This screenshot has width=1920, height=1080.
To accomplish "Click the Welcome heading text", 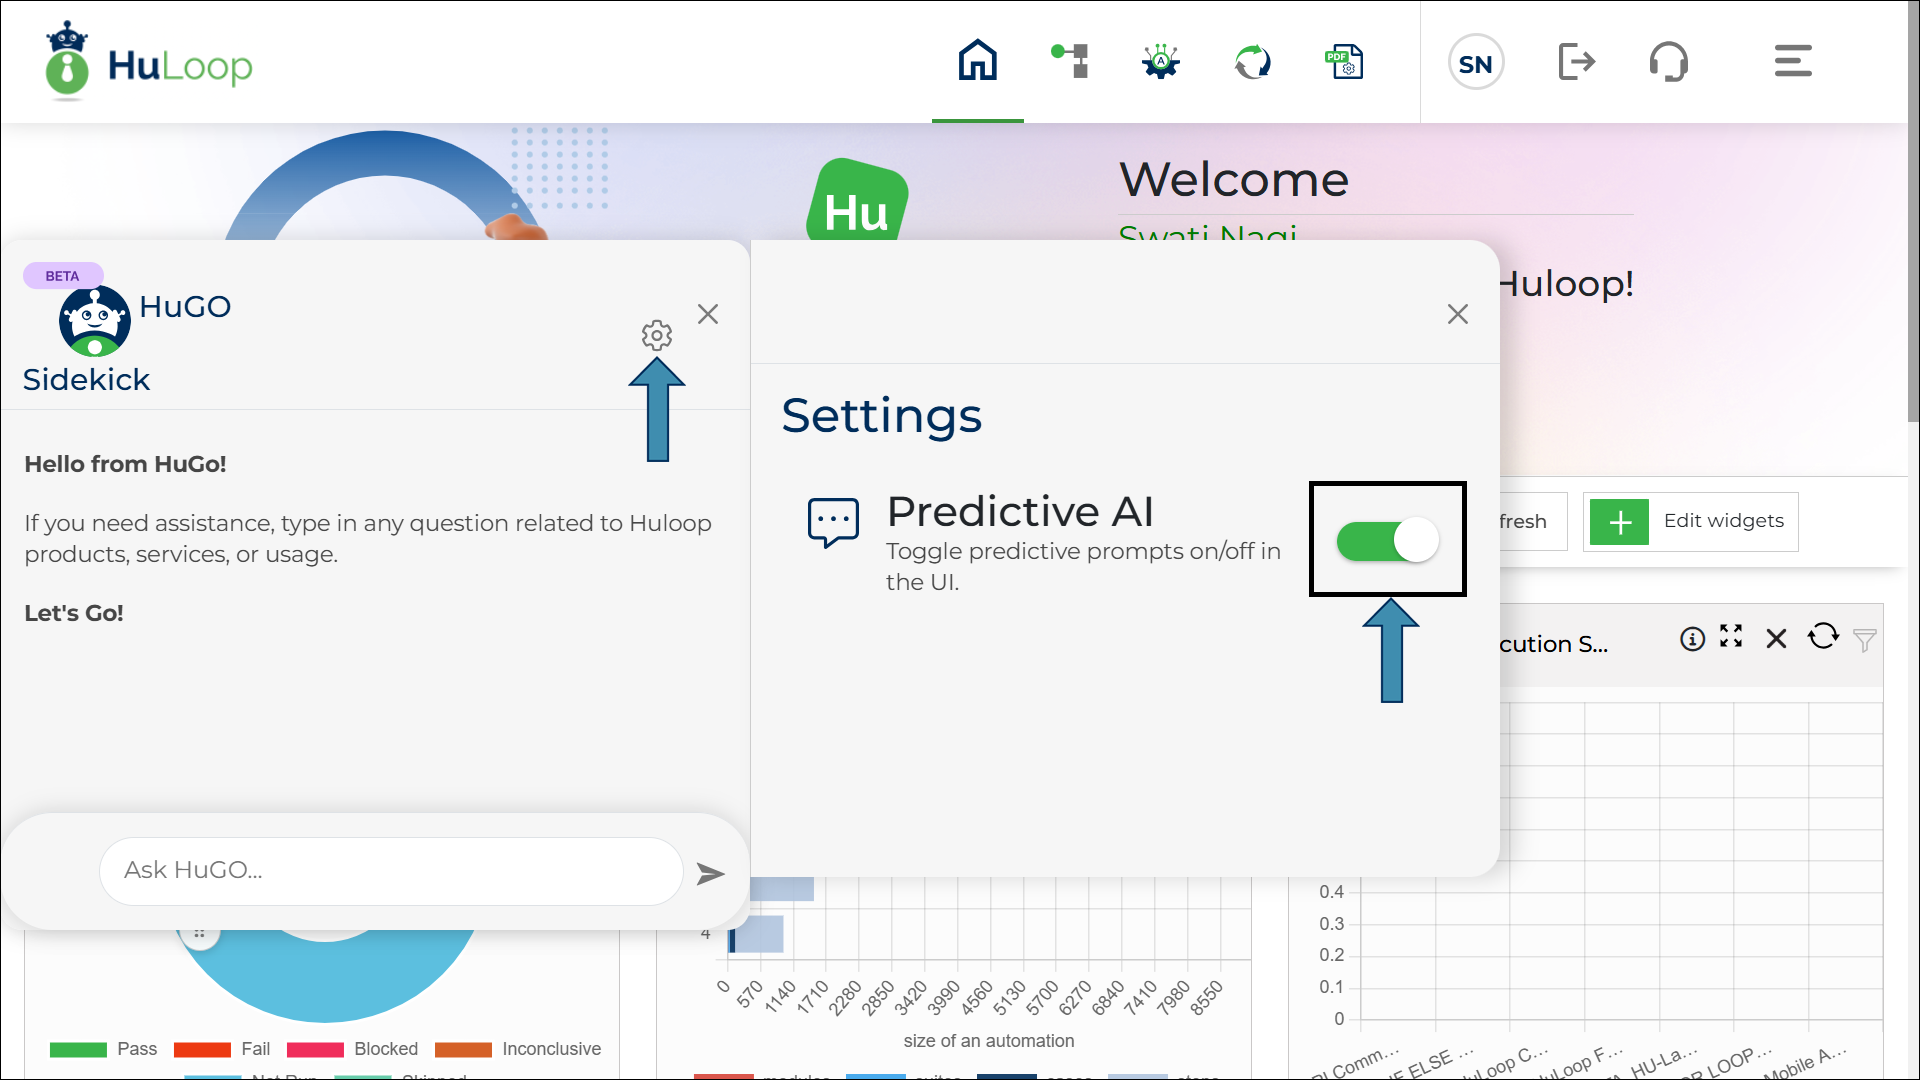I will tap(1234, 180).
